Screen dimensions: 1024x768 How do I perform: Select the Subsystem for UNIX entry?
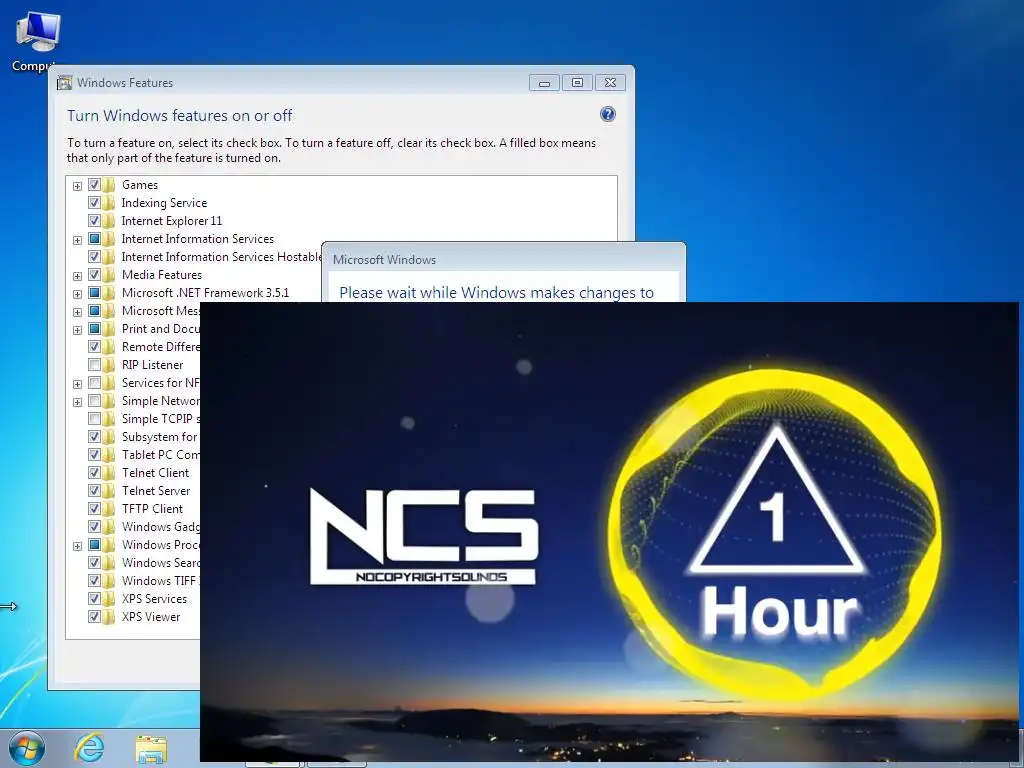[159, 437]
